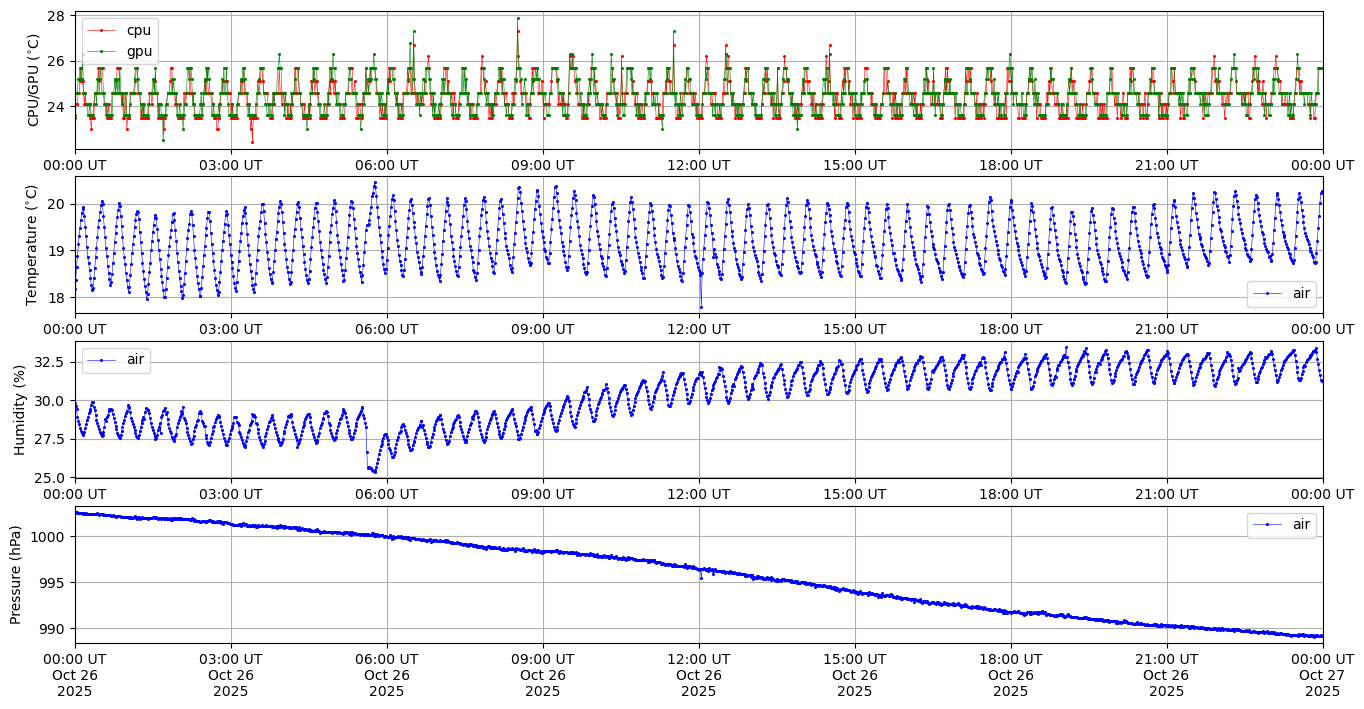The image size is (1364, 709).
Task: Click the highest GPU temperature spike near 08:30
Action: click(518, 18)
